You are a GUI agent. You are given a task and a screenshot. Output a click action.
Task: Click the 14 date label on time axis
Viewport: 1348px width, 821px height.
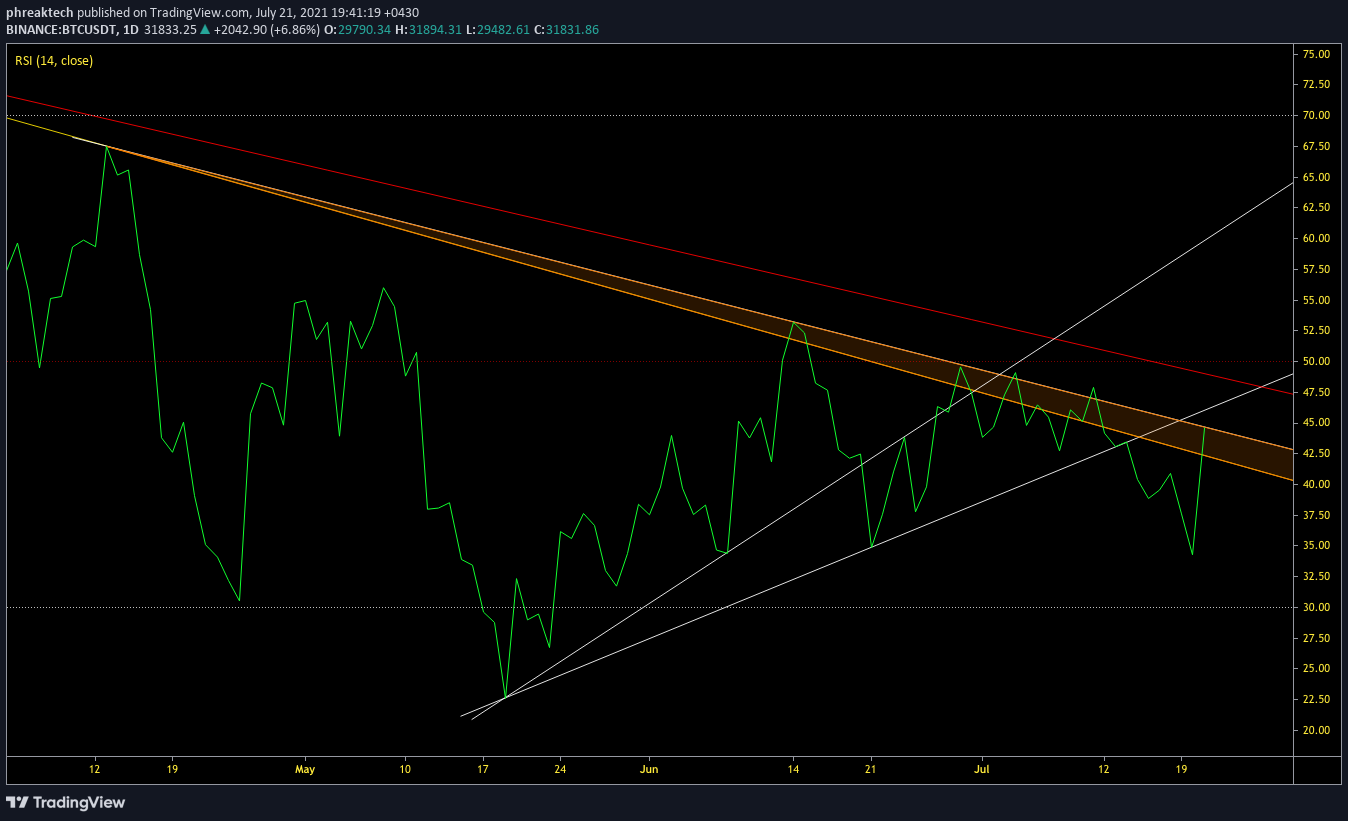793,769
